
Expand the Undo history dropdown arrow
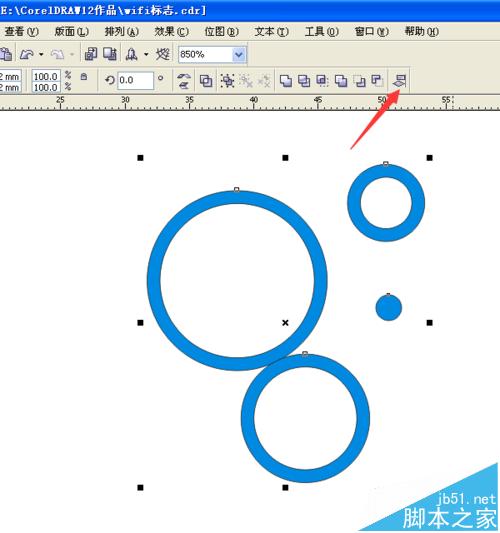pos(41,54)
